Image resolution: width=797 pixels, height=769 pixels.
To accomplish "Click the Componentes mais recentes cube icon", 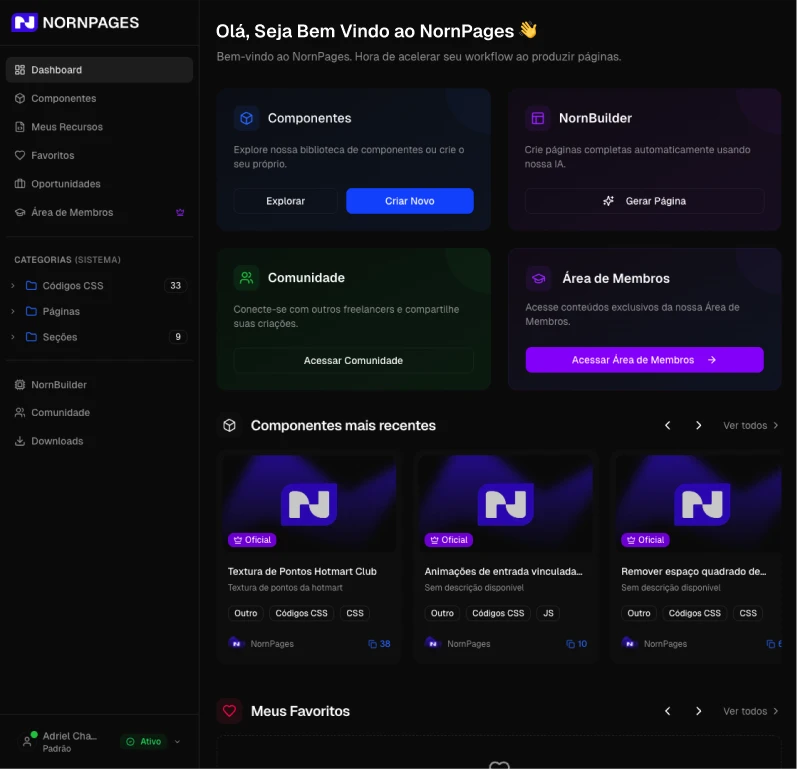I will pyautogui.click(x=229, y=425).
